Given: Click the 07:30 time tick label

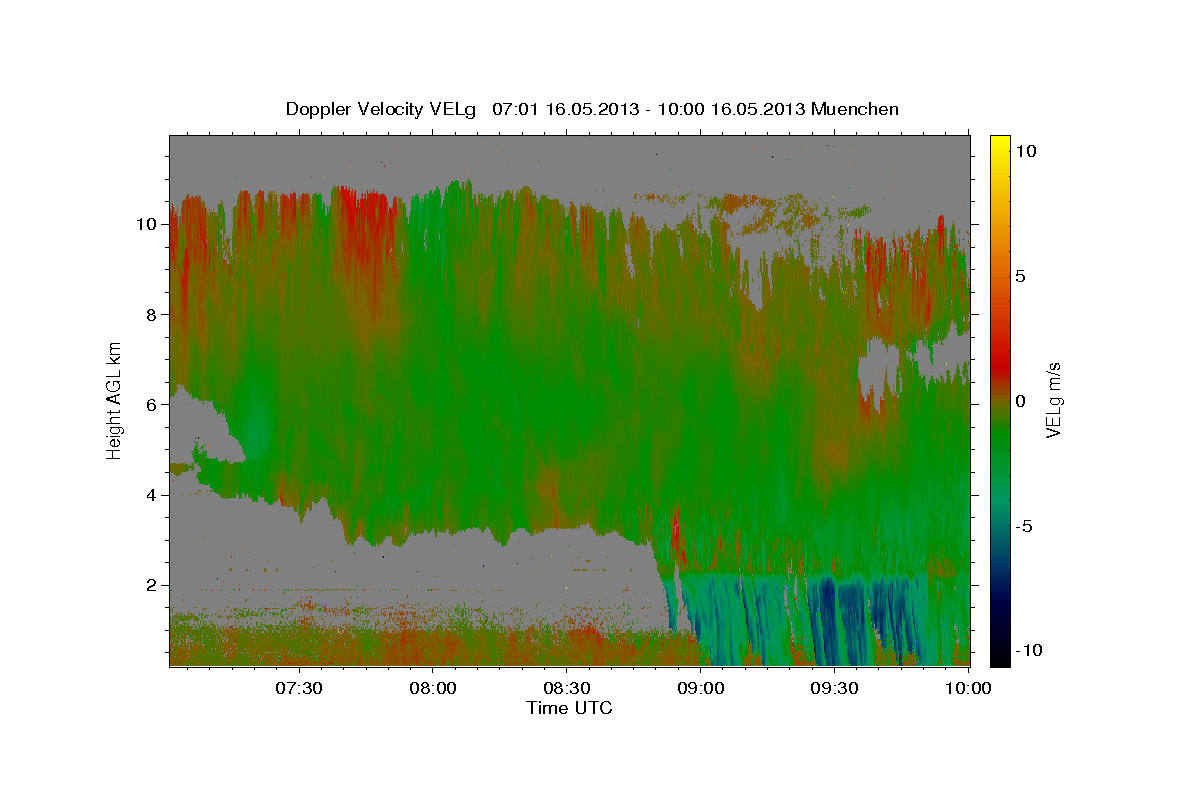Looking at the screenshot, I should click(299, 688).
